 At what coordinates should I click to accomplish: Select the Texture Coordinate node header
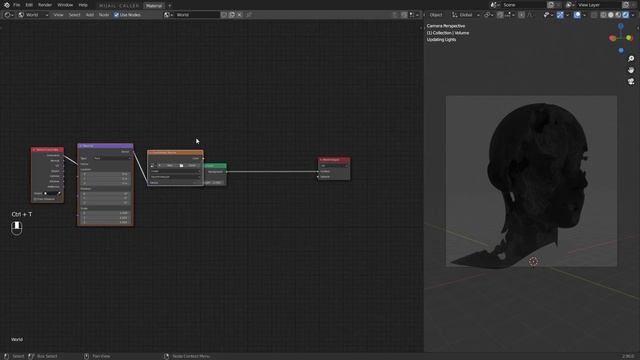coord(47,150)
